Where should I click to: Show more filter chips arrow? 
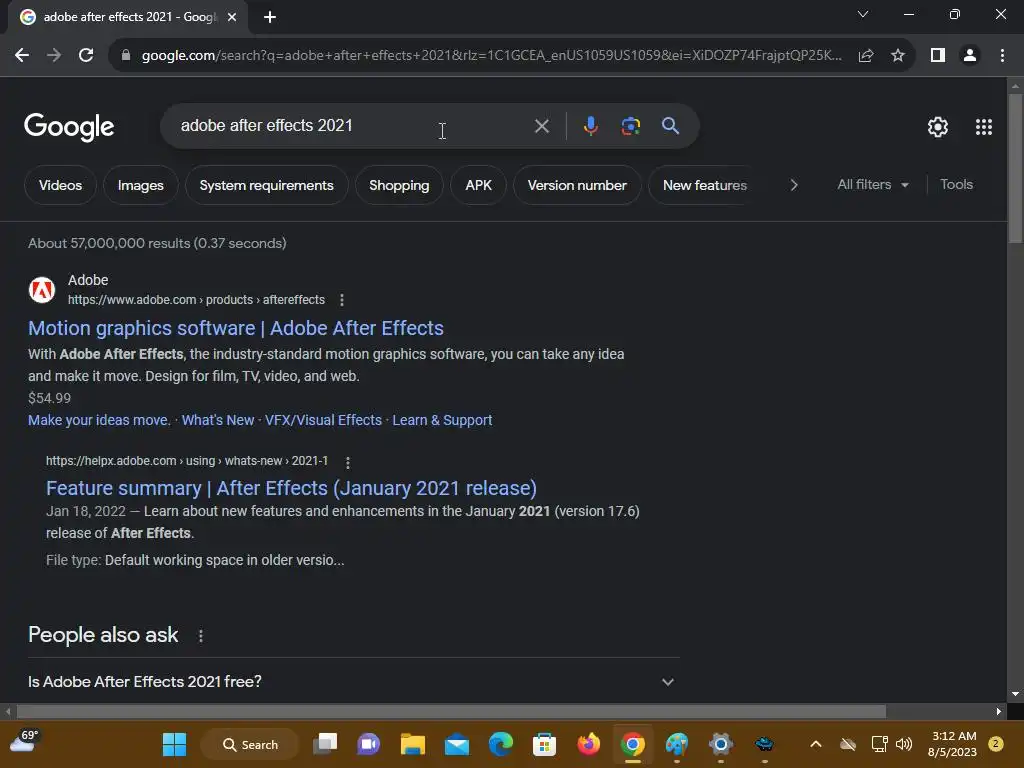[x=793, y=185]
